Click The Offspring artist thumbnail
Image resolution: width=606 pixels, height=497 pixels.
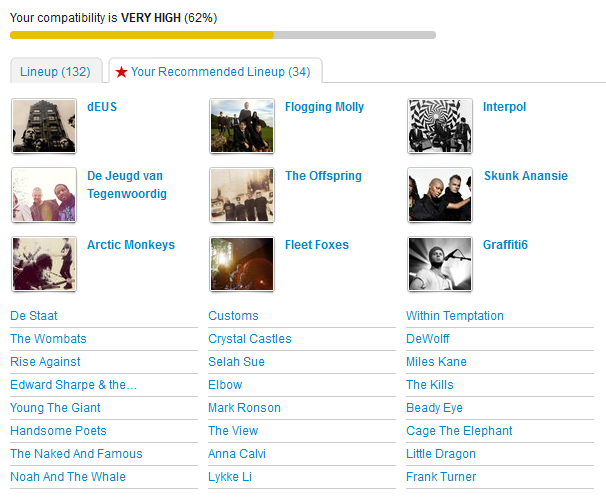(x=242, y=195)
